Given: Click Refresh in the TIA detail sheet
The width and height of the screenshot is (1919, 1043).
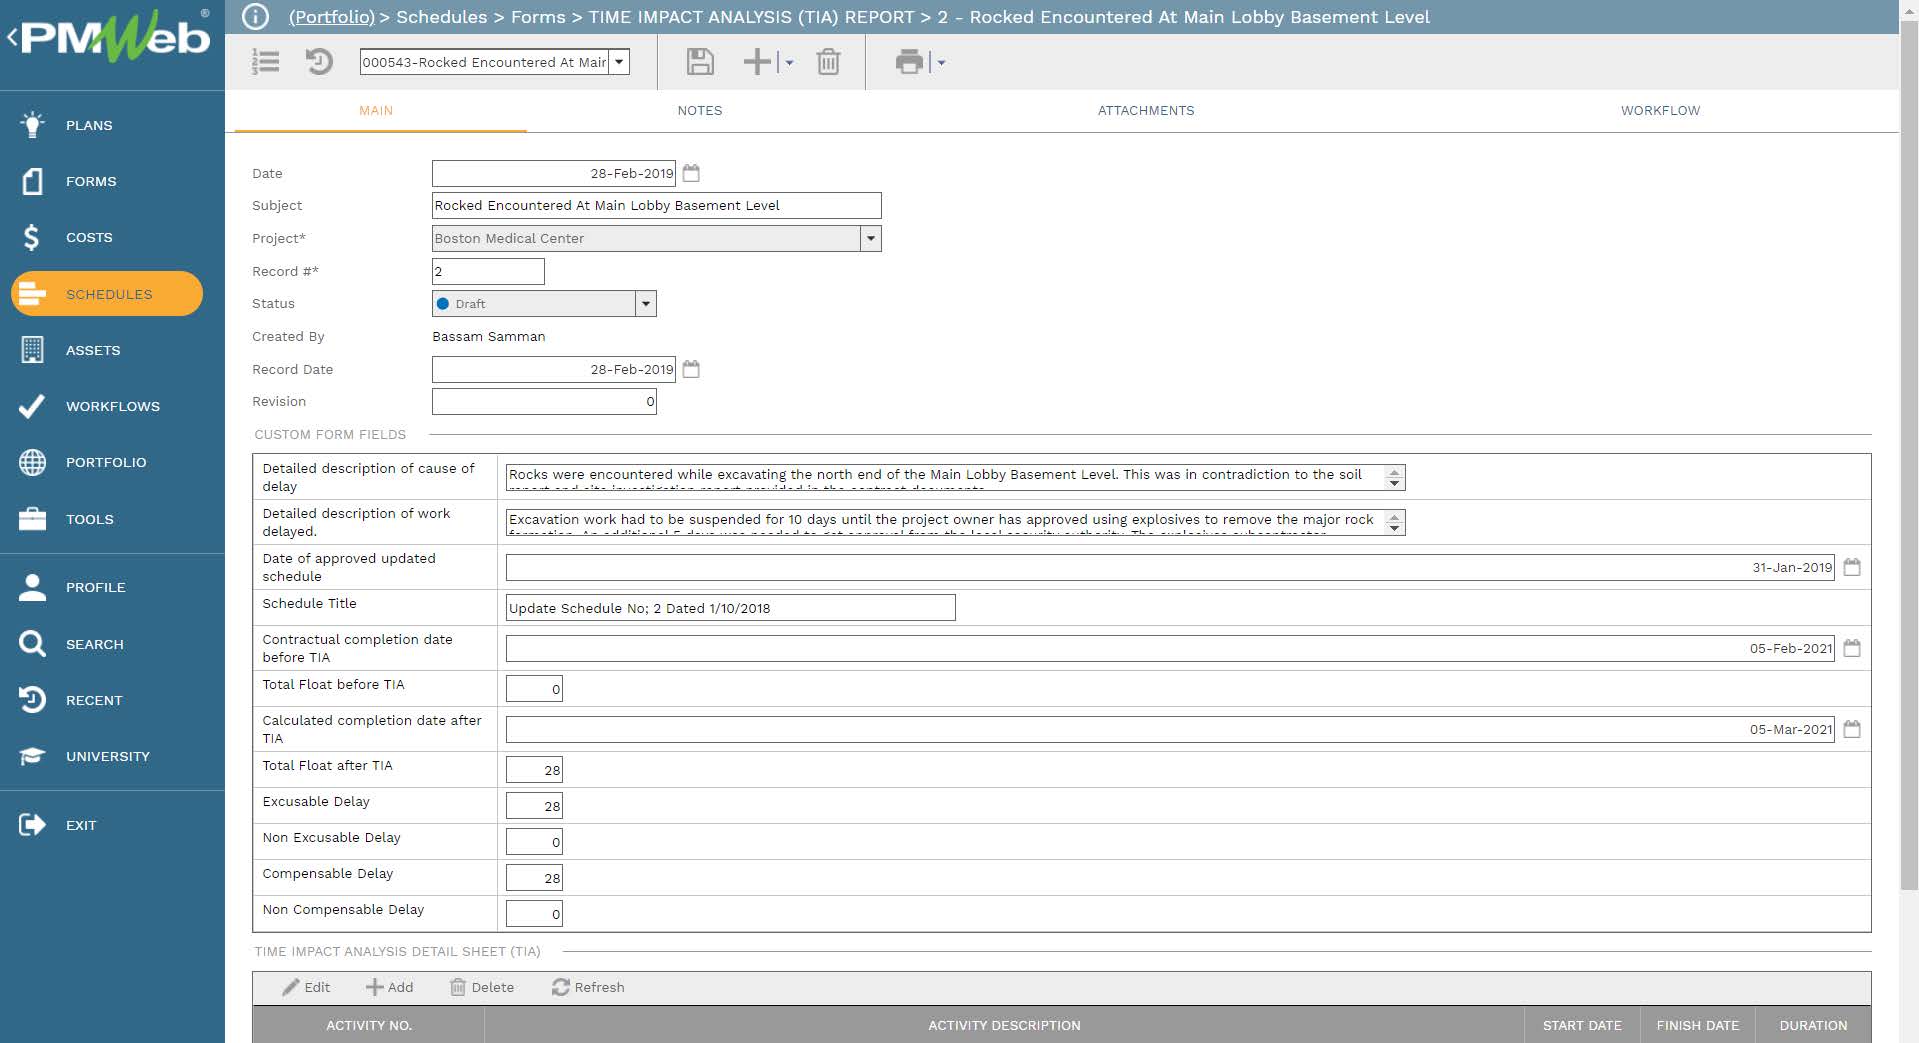Looking at the screenshot, I should [588, 987].
